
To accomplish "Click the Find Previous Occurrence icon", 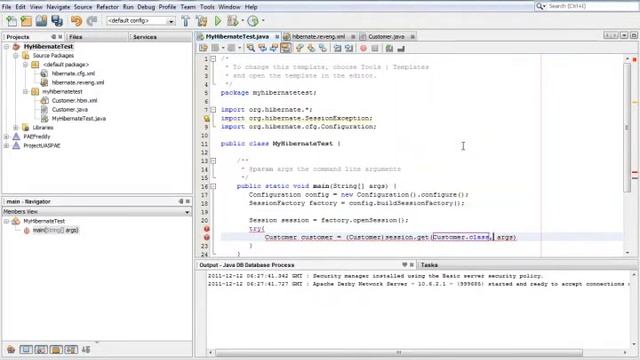I will click(x=262, y=48).
